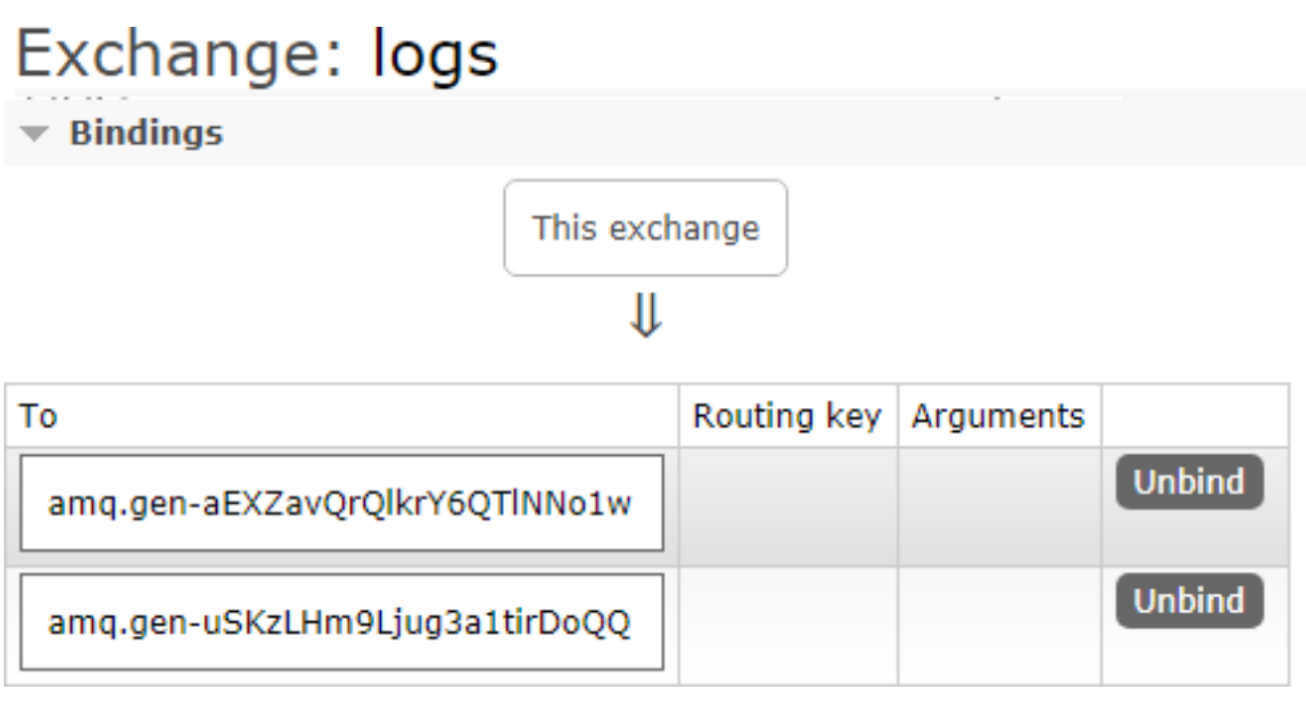Viewport: 1306px width, 709px height.
Task: Unbind the amq.gen-aEXZavQrQlkrY6QTlNNo1w queue
Action: pyautogui.click(x=1188, y=482)
